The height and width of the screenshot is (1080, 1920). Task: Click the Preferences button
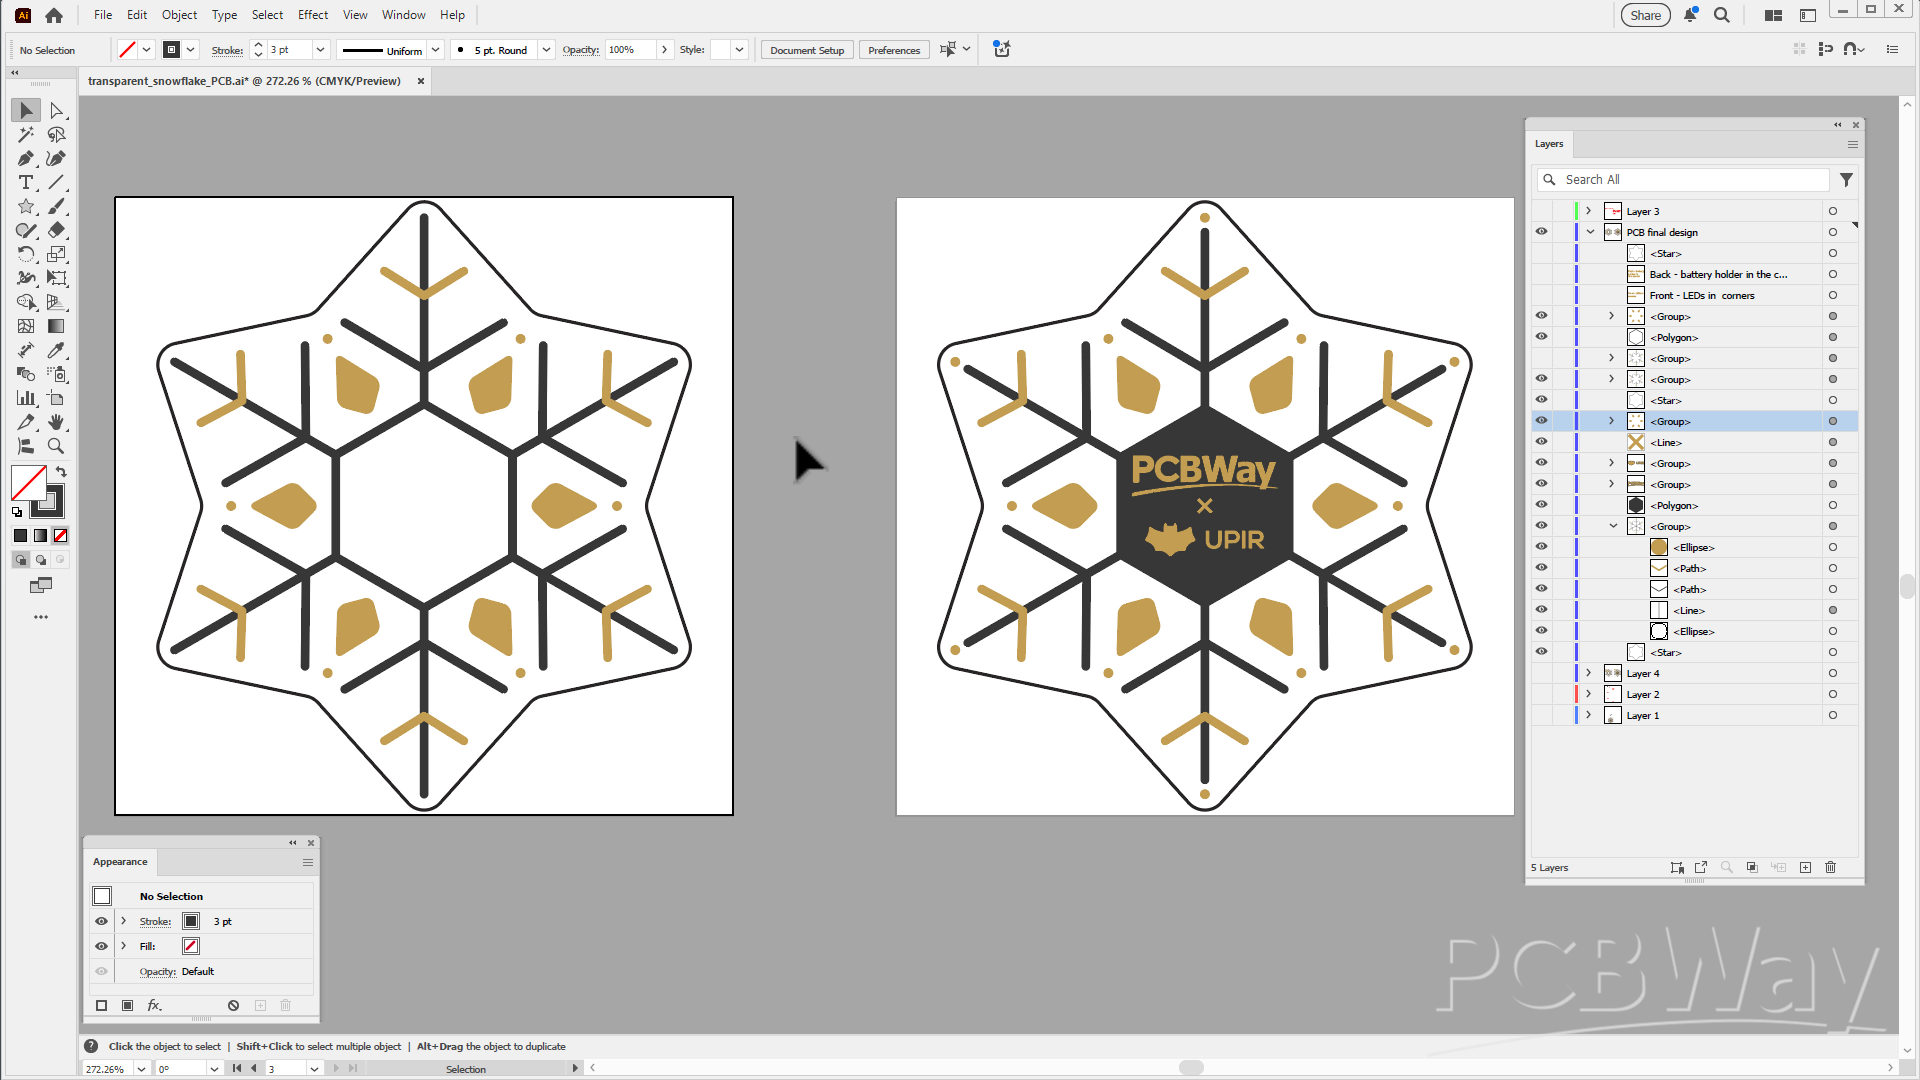tap(893, 50)
